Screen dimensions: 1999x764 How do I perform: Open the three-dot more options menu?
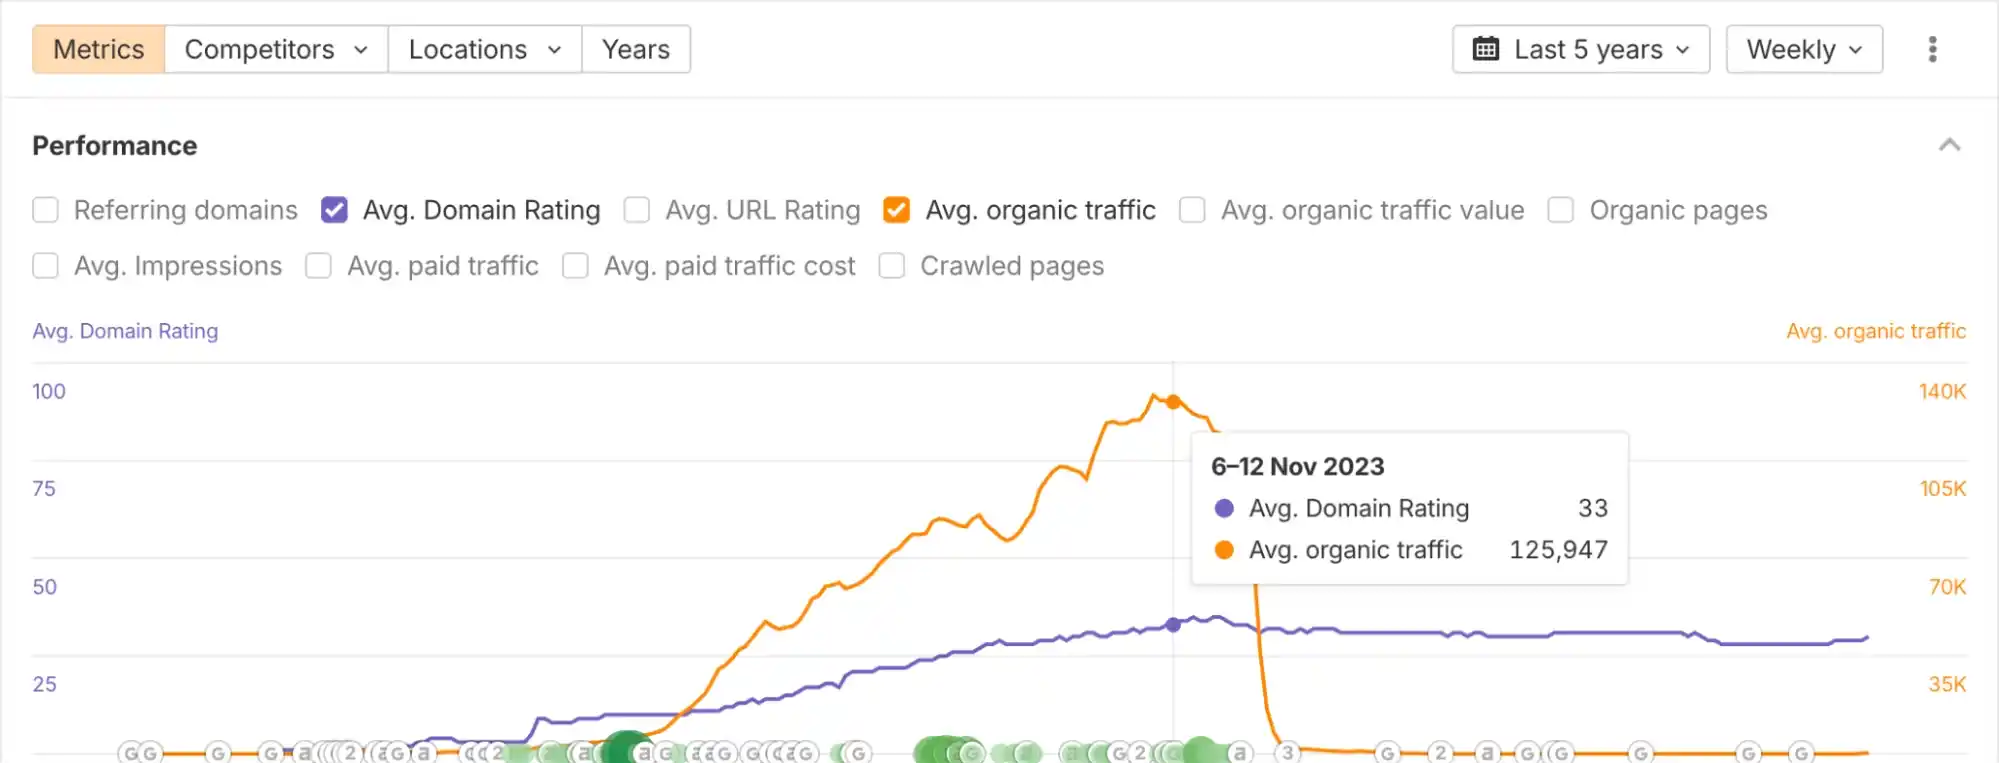coord(1932,49)
